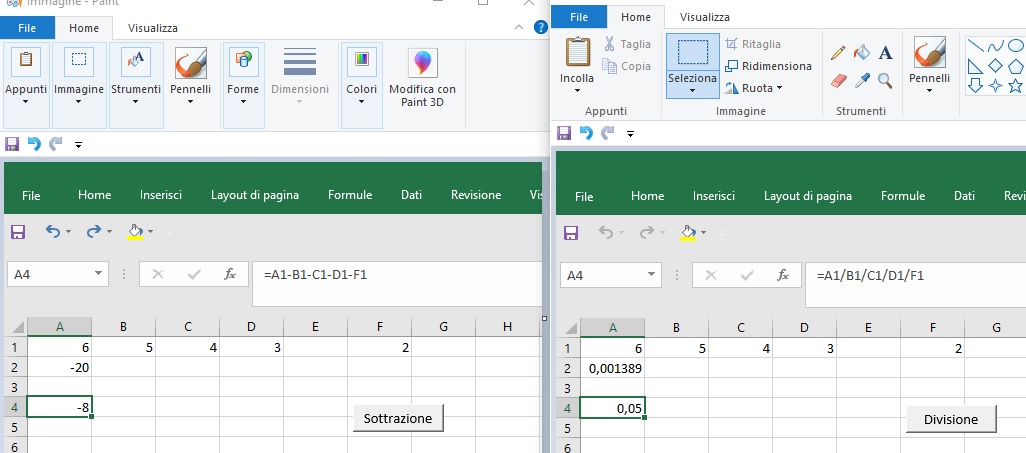Screen dimensions: 1026x453
Task: Click the Taglia scissors command
Action: [x=627, y=44]
